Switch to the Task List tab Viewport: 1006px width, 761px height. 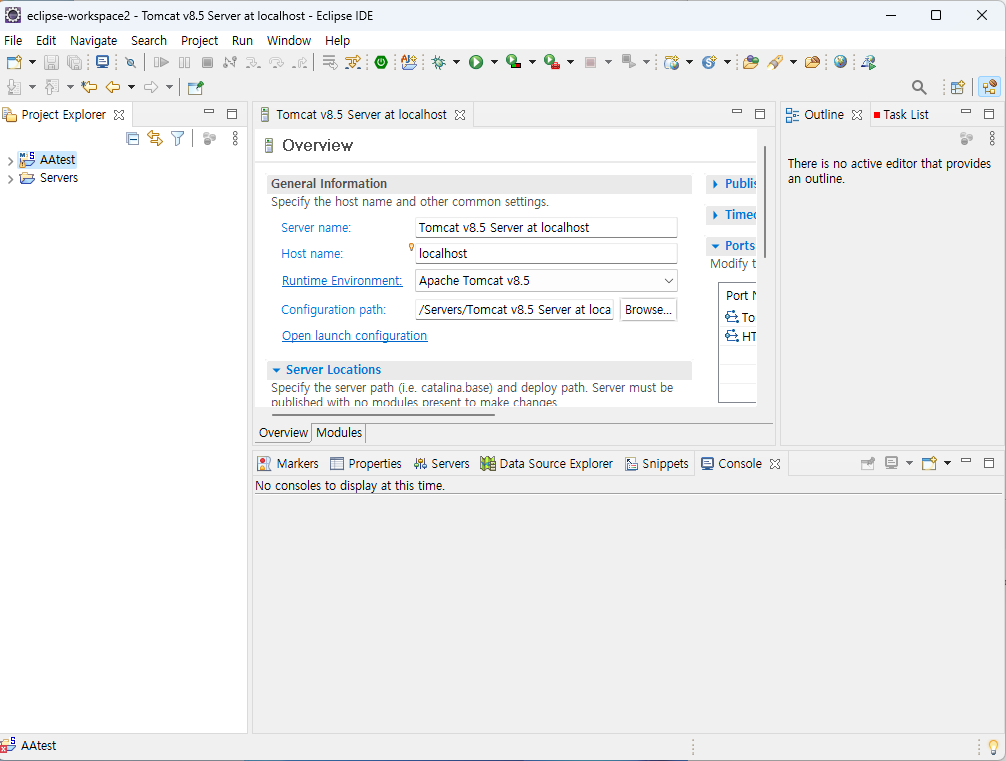pyautogui.click(x=901, y=115)
